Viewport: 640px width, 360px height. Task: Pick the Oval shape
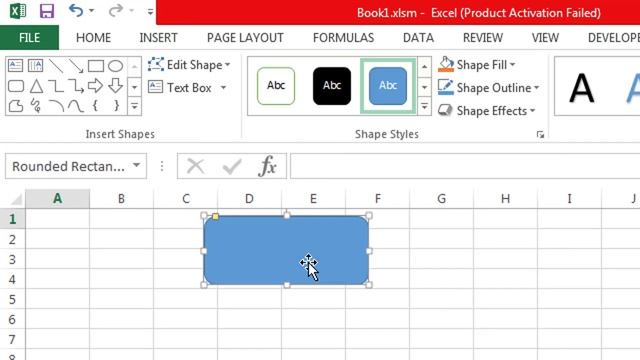(116, 66)
